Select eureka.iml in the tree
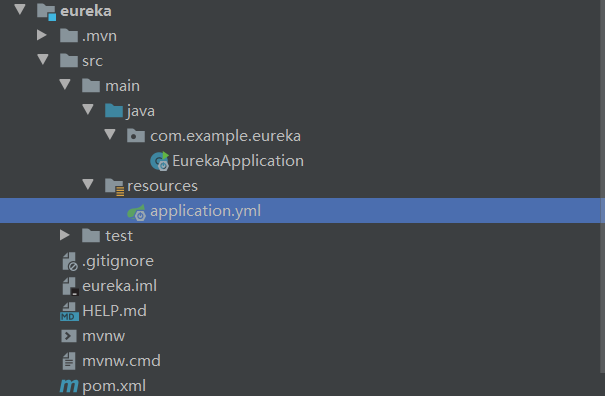This screenshot has height=396, width=605. (x=120, y=286)
